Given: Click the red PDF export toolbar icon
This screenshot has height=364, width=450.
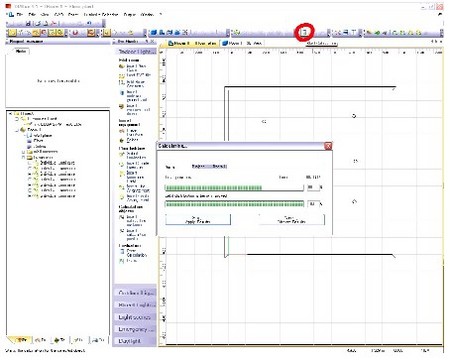Looking at the screenshot, I should (54, 23).
